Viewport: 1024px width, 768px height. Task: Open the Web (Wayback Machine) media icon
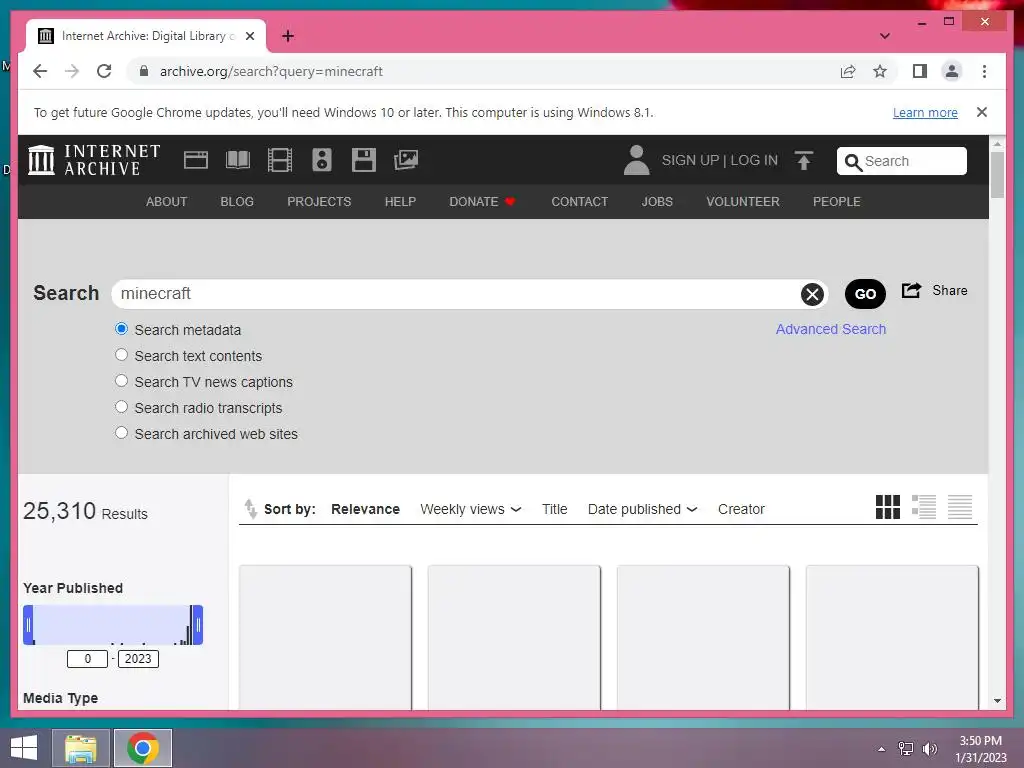pos(195,160)
